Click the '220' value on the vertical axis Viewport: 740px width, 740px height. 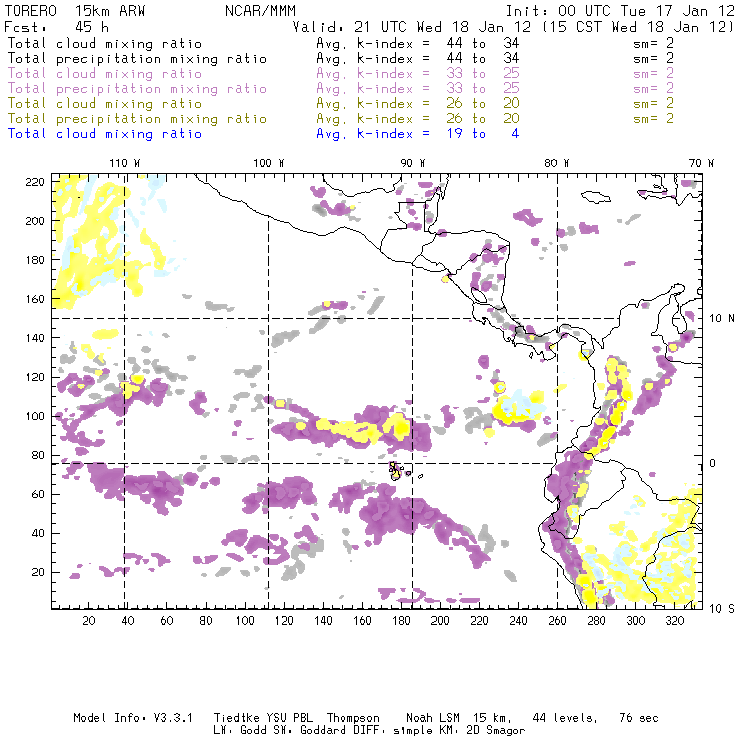tap(35, 182)
